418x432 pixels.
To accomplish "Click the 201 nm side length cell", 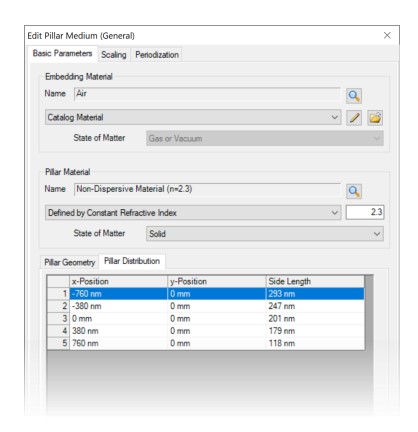I will pyautogui.click(x=315, y=319).
